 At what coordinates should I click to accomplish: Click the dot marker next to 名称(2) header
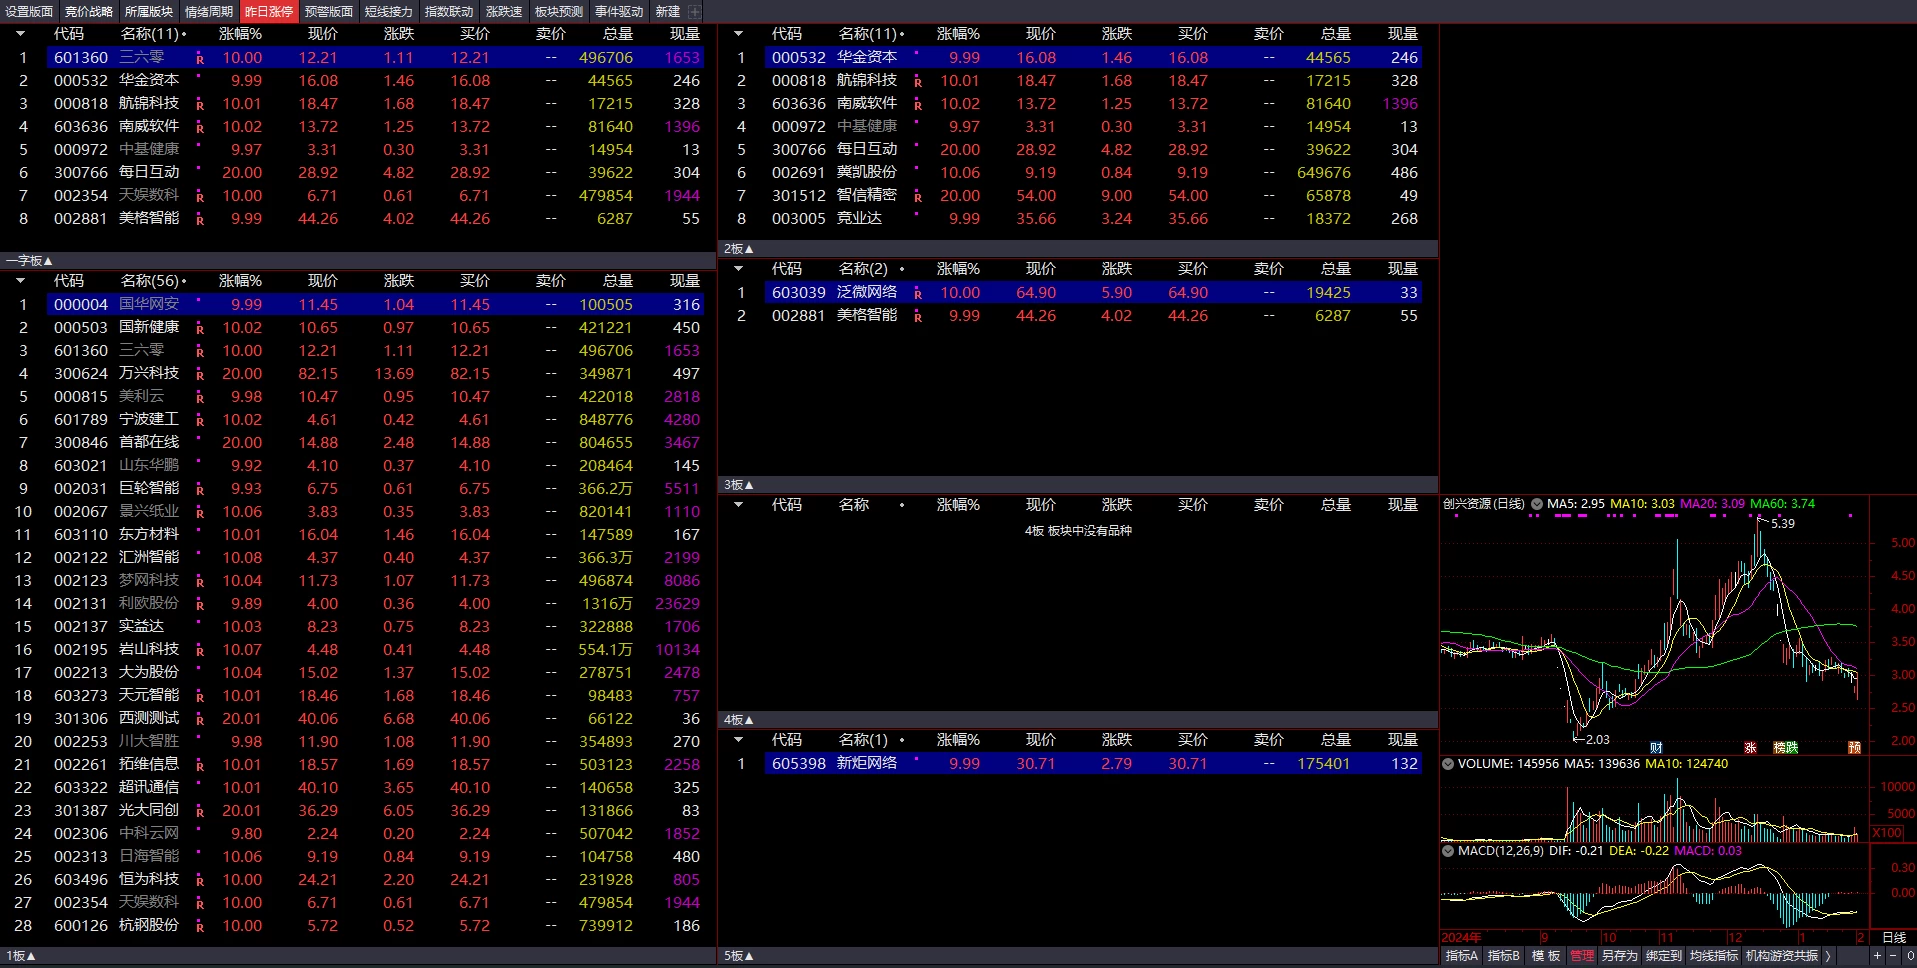point(902,269)
